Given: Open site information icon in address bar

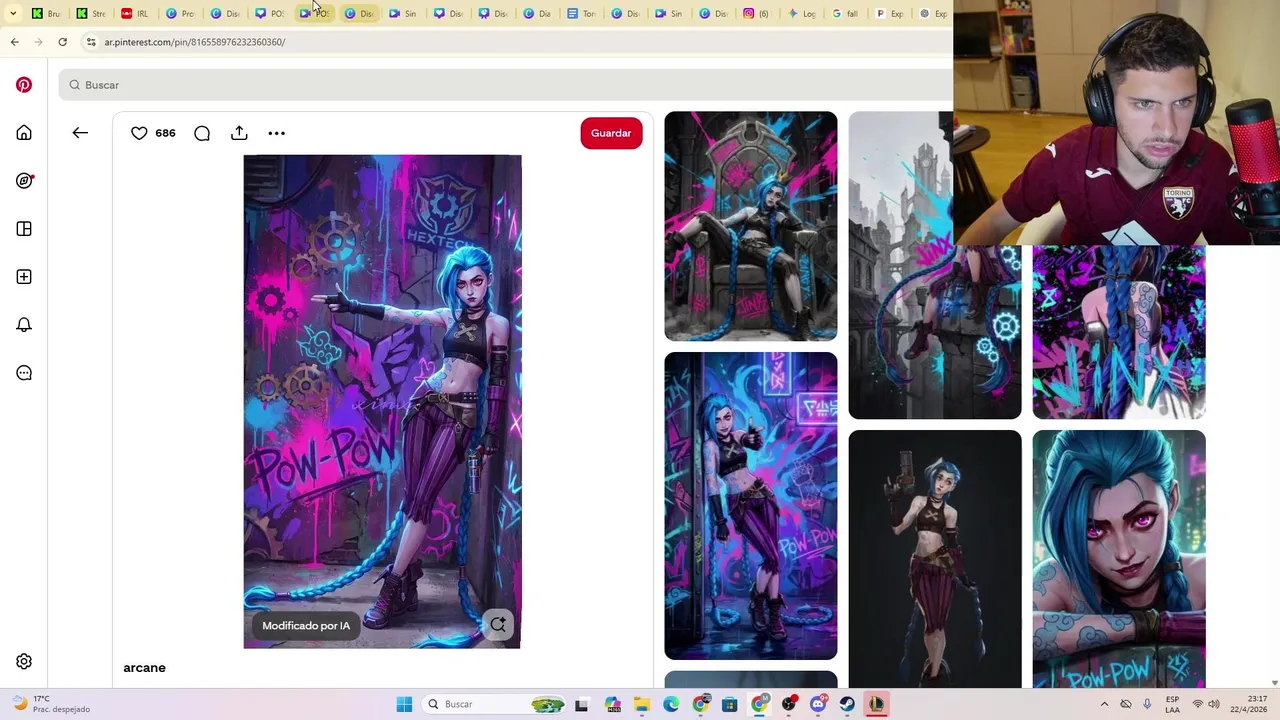Looking at the screenshot, I should coord(91,42).
